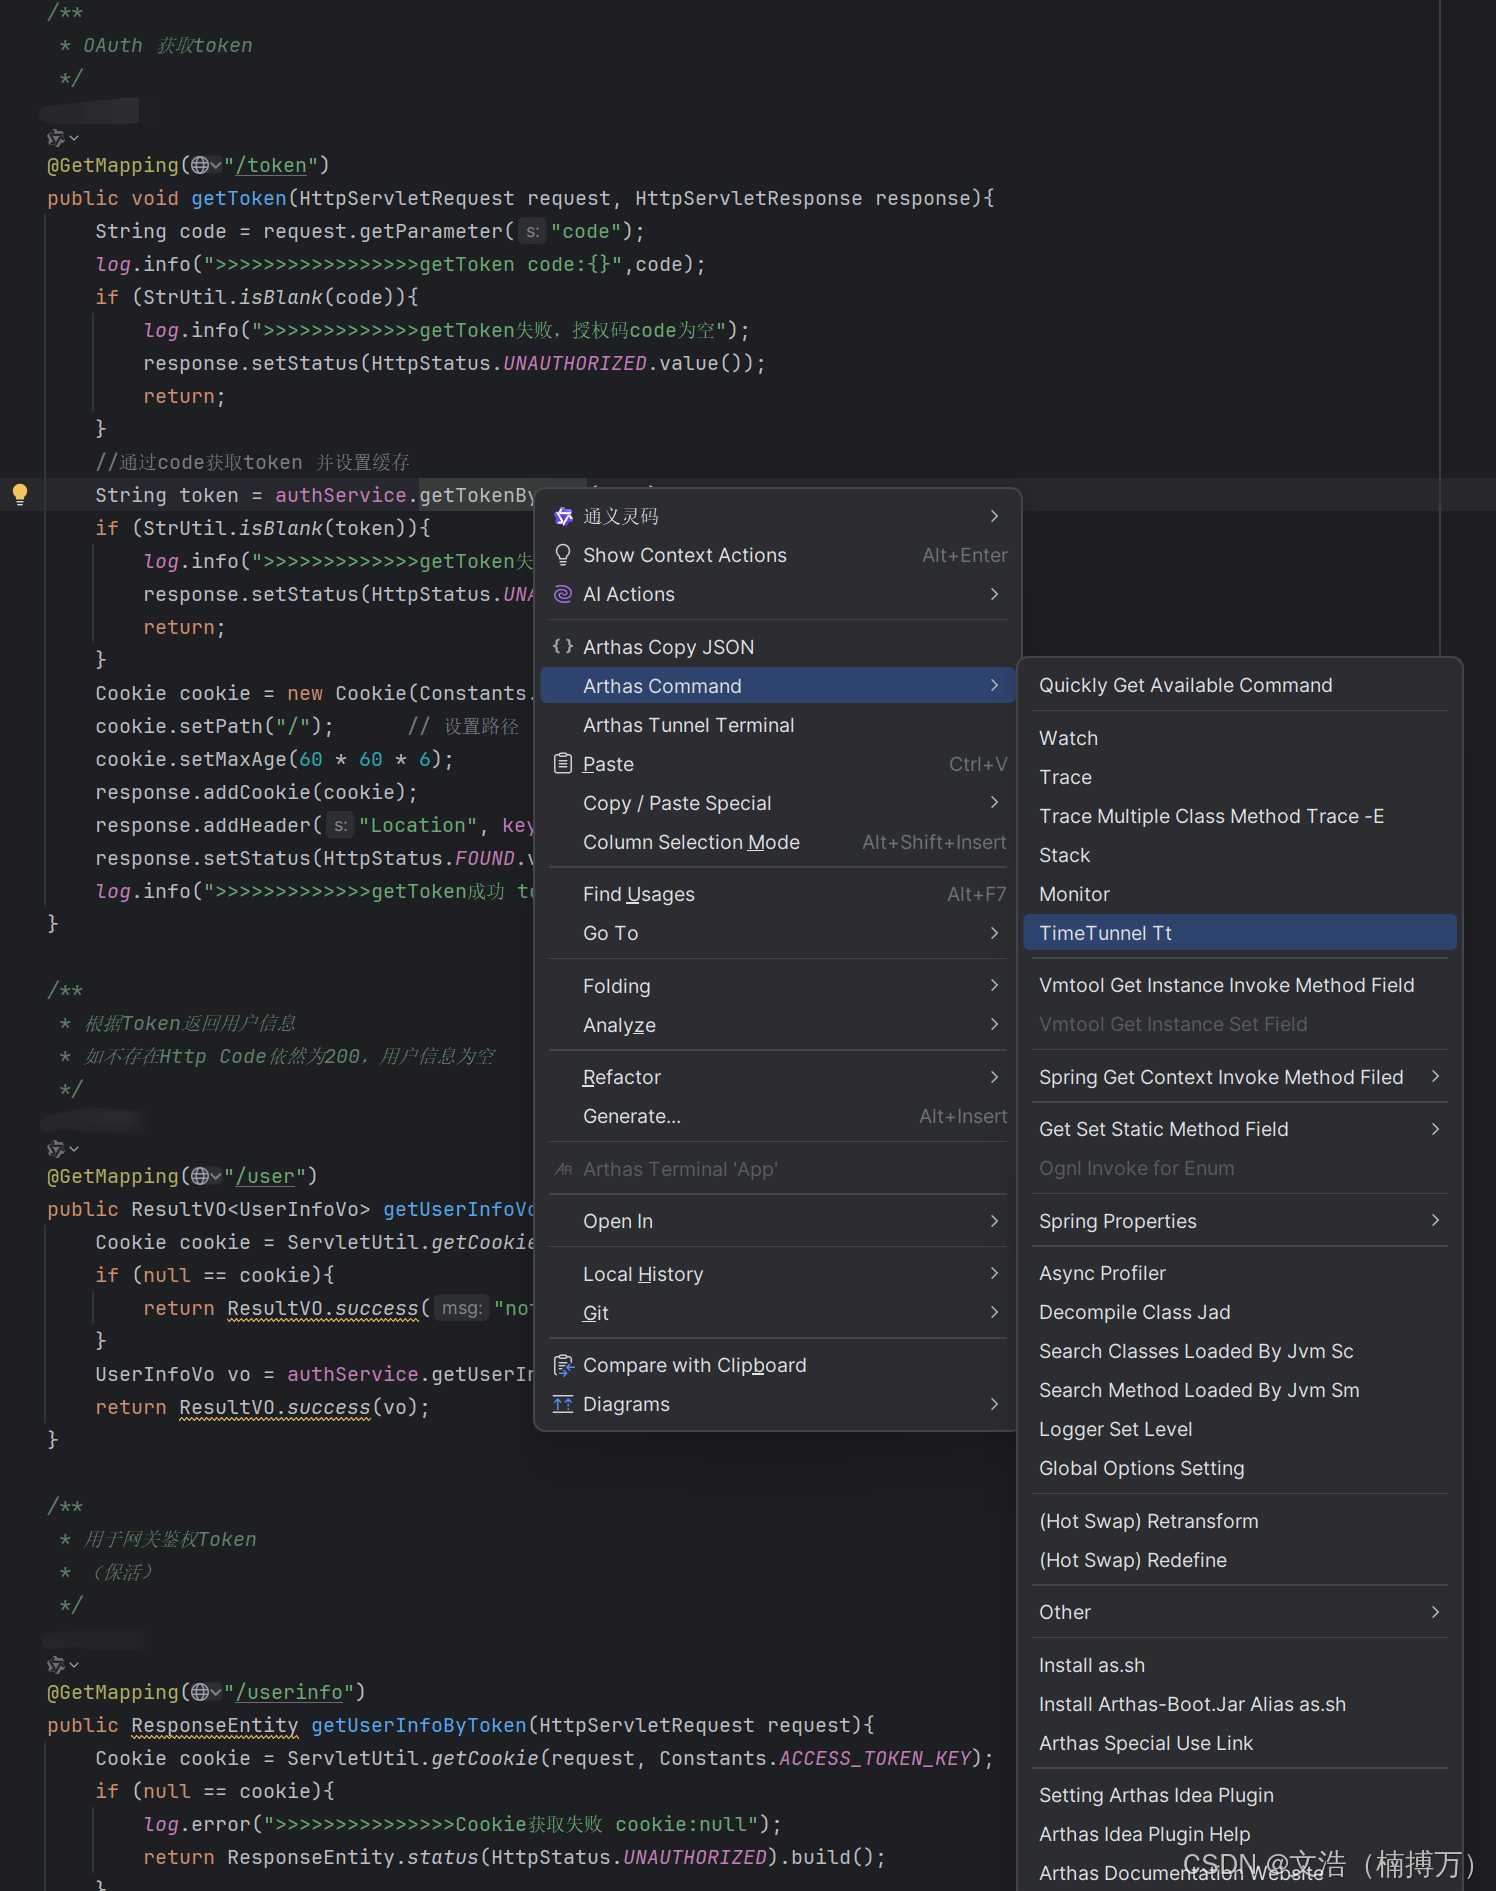Click the AI Actions spiral icon

click(563, 594)
